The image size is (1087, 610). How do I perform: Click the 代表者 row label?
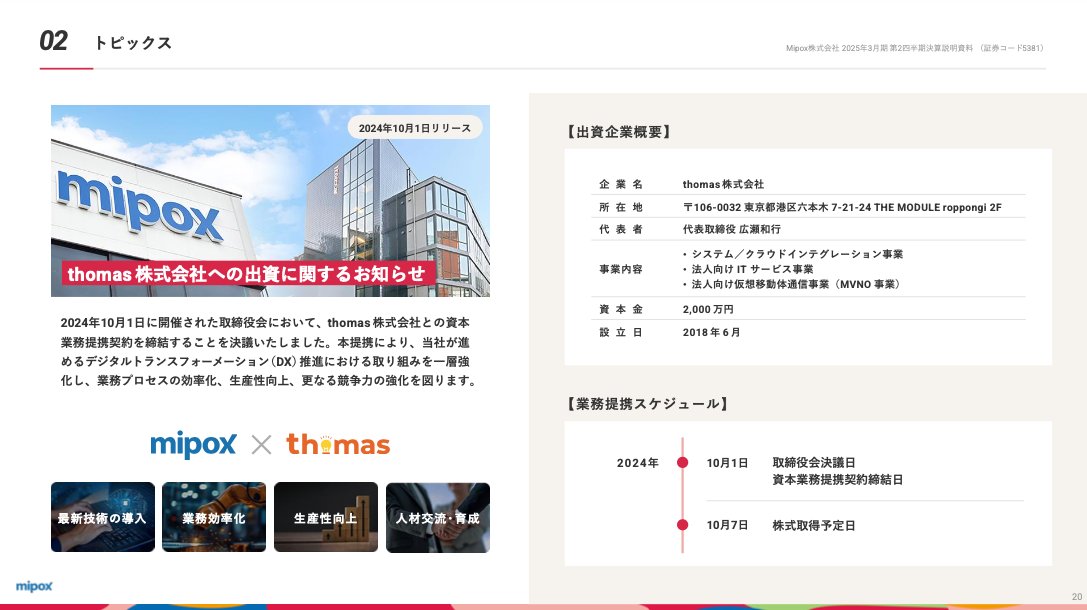point(621,229)
